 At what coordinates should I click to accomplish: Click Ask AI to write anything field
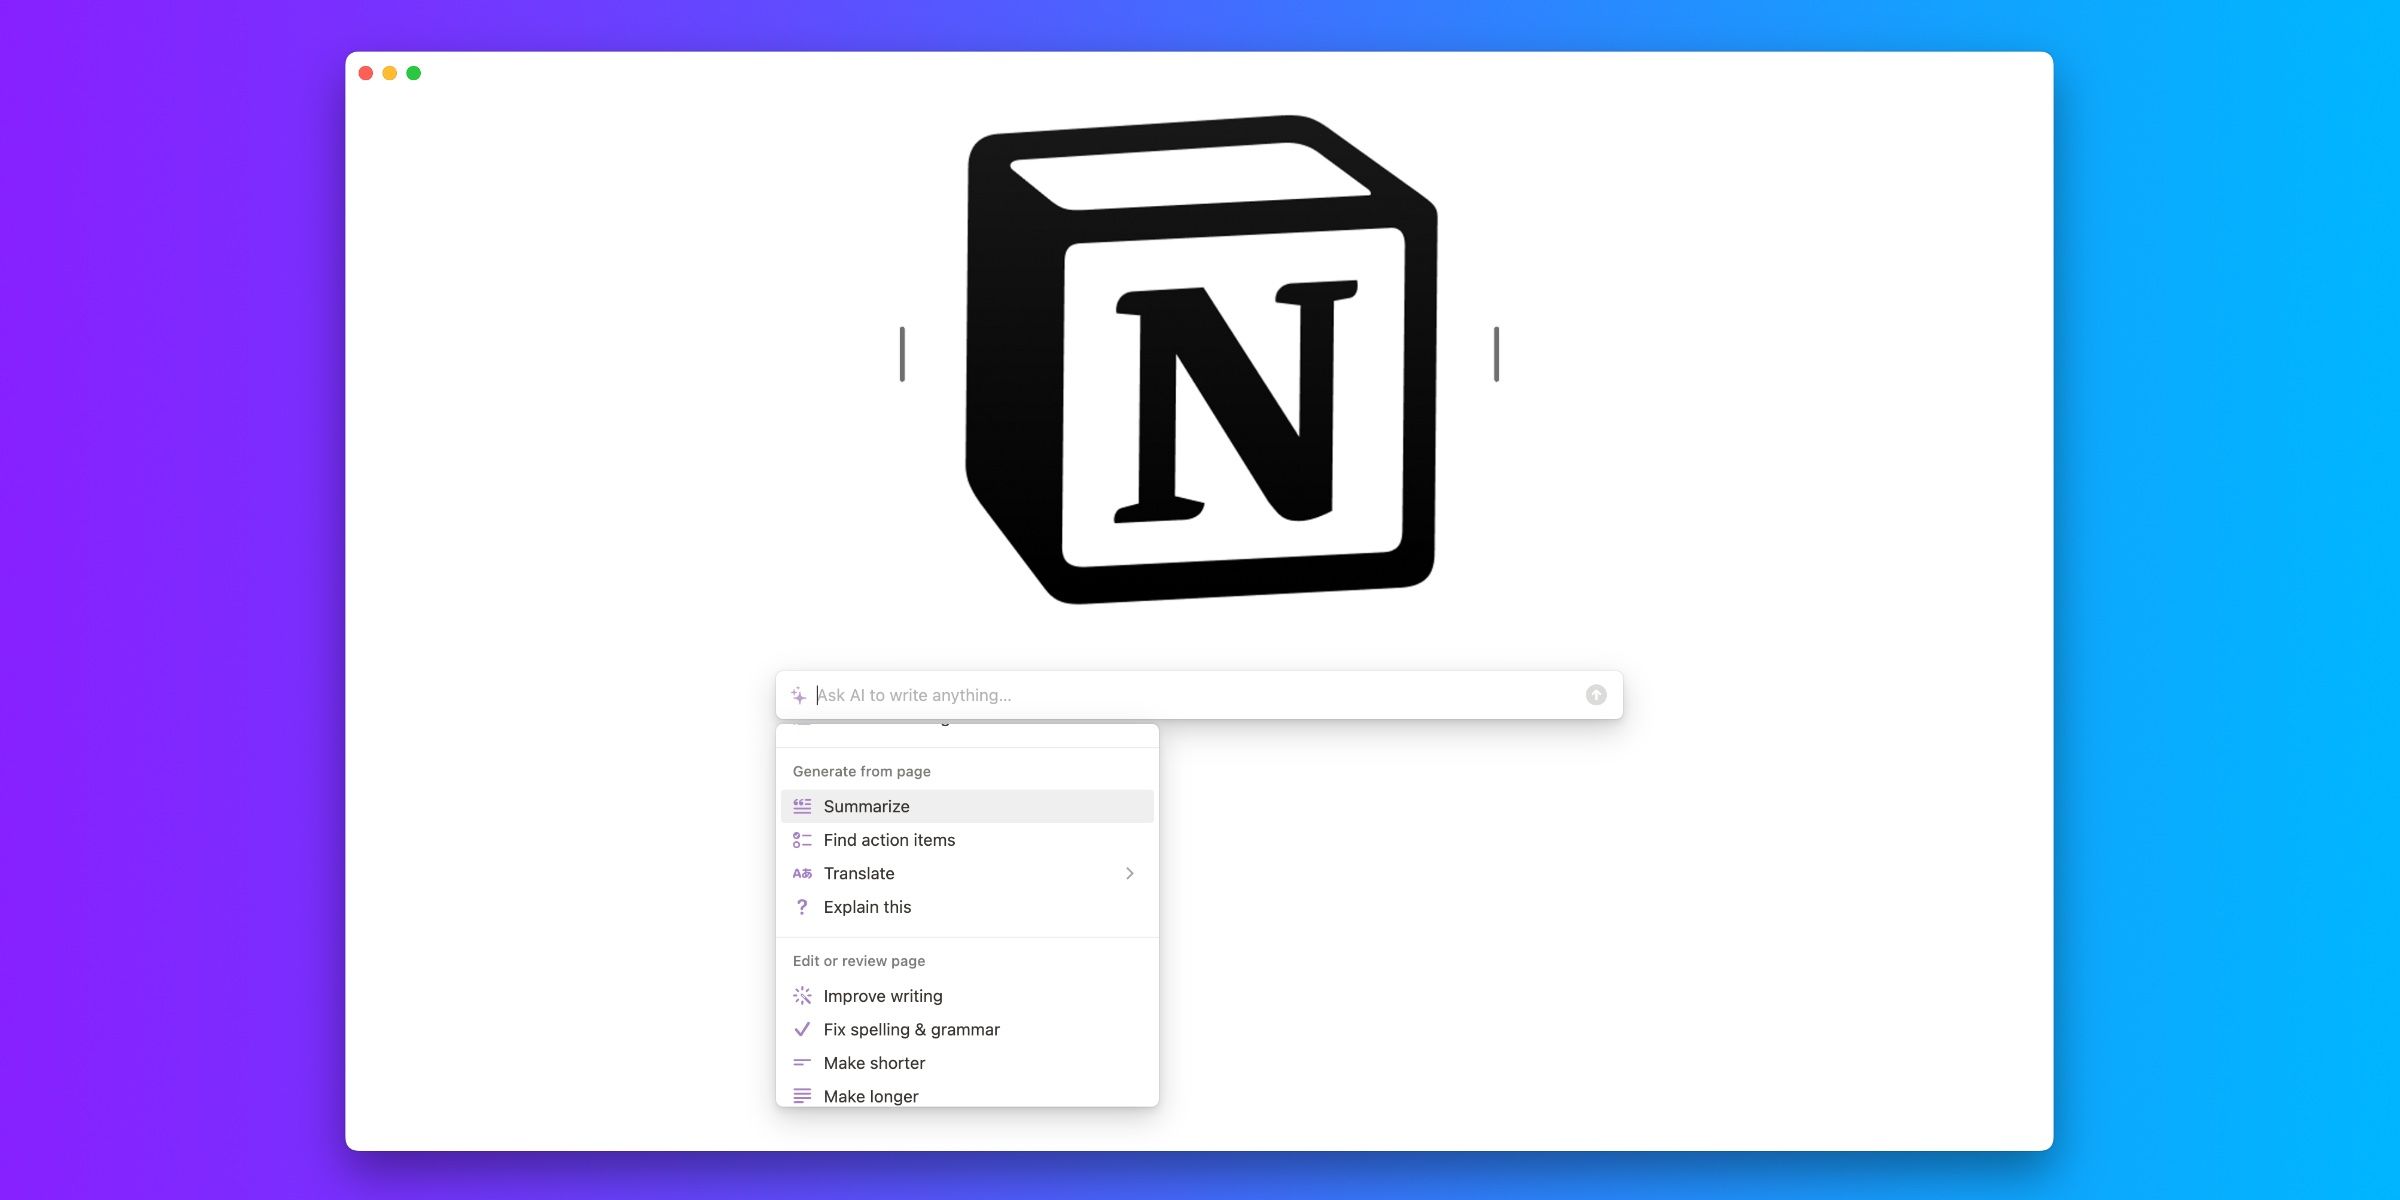click(1198, 695)
